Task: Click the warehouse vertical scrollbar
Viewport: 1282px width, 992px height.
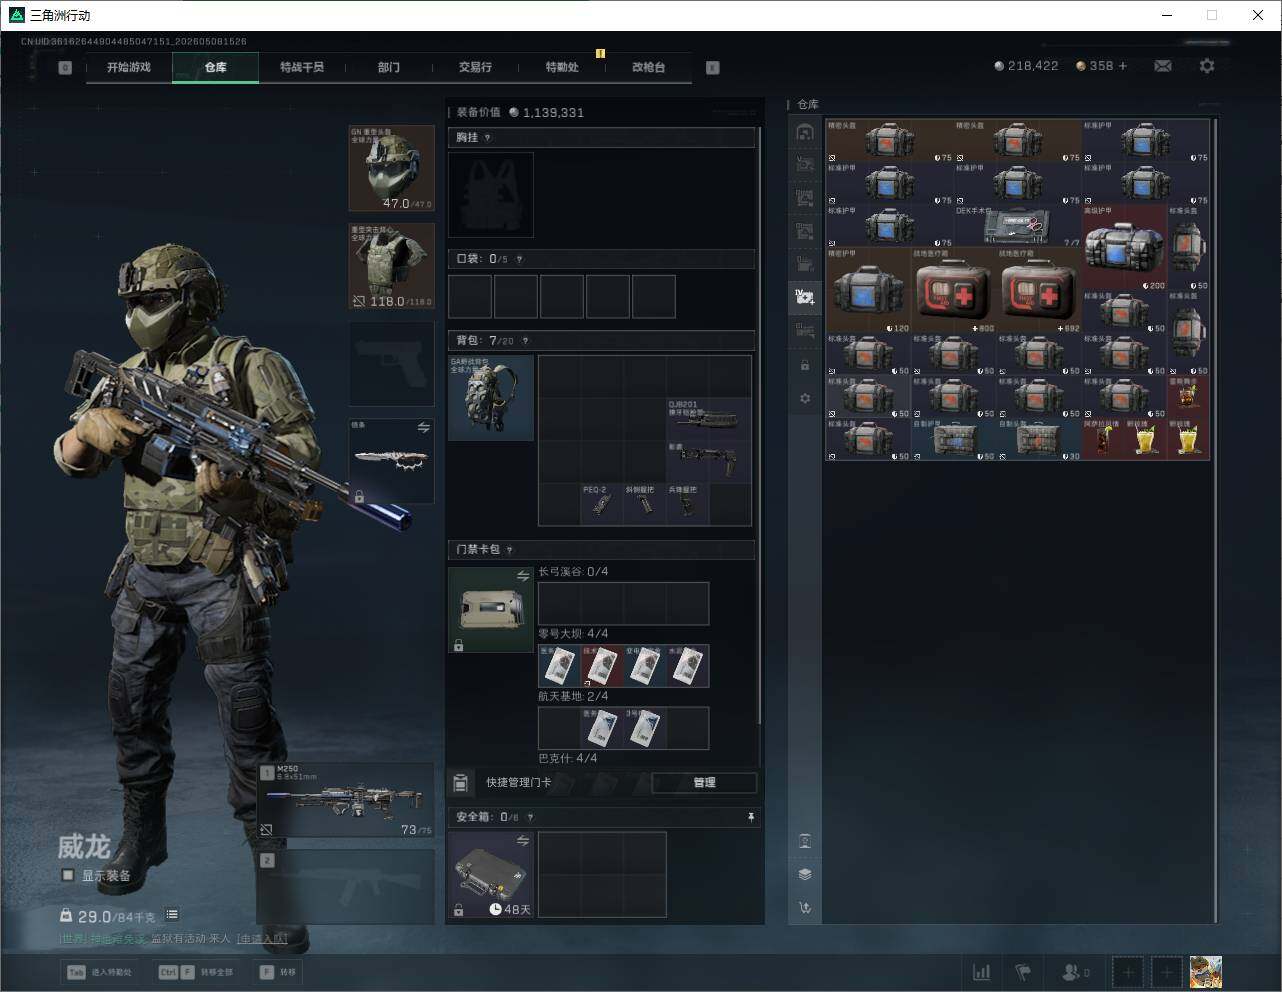Action: pos(1215,520)
